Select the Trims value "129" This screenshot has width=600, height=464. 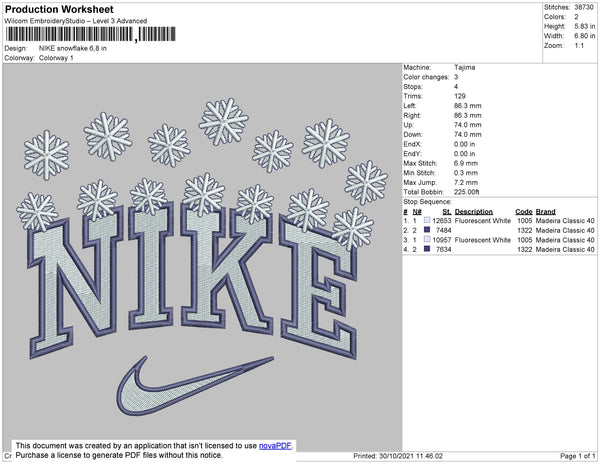[460, 96]
